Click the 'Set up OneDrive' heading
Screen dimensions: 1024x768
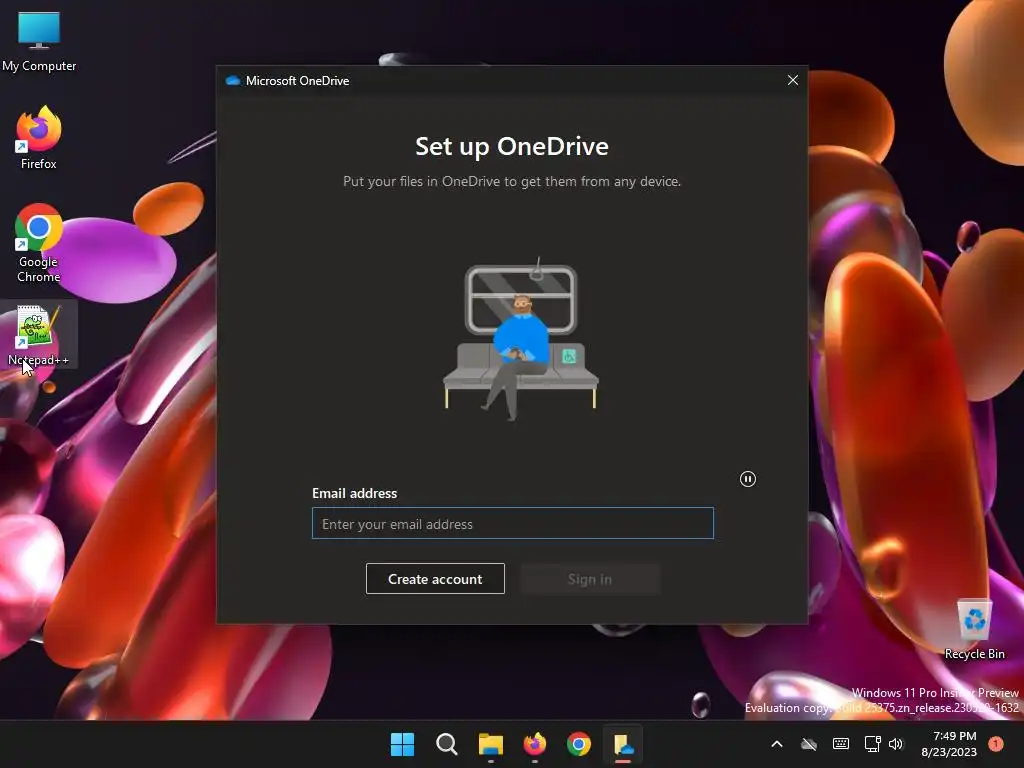click(x=512, y=146)
